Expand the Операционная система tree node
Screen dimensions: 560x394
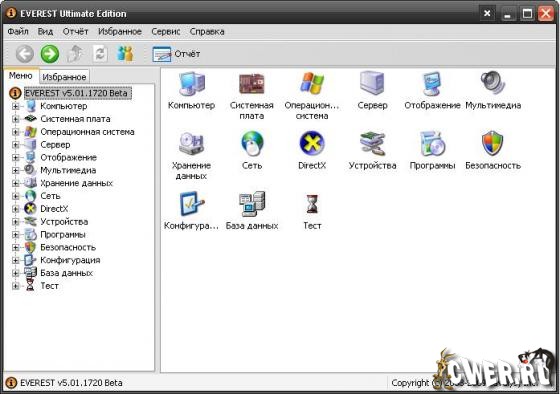15,132
